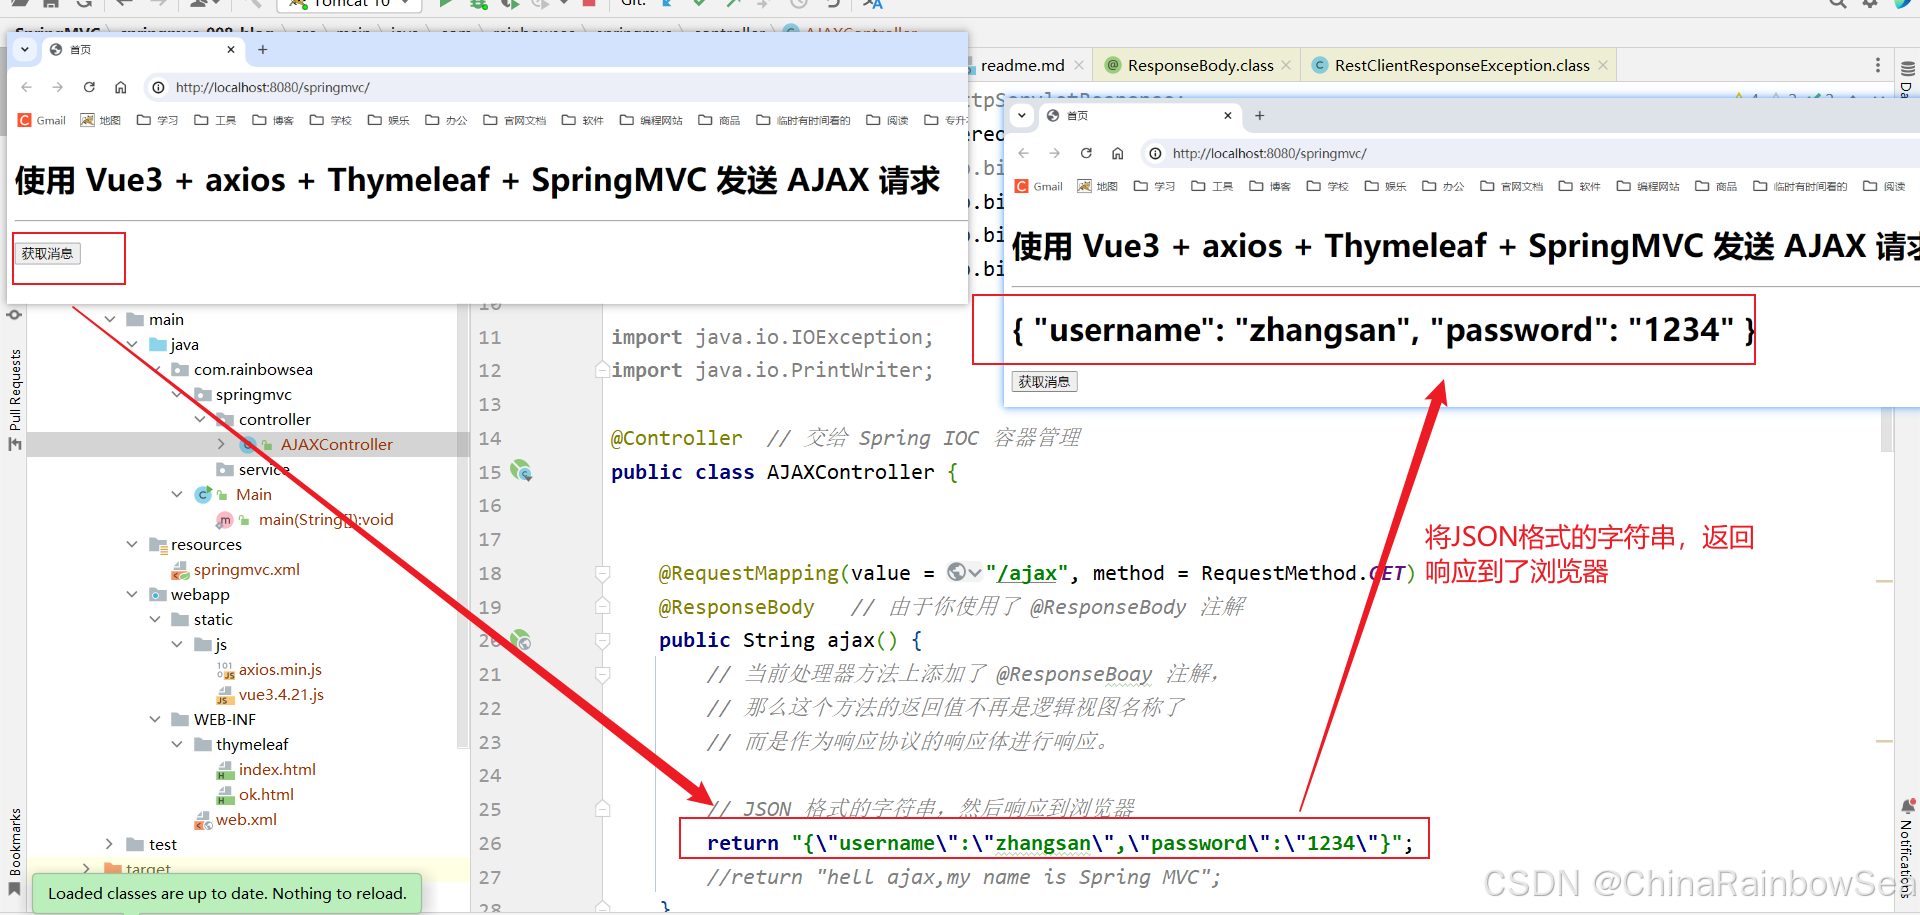Screen dimensions: 1920x915
Task: Collapse the resources folder
Action: 132,544
